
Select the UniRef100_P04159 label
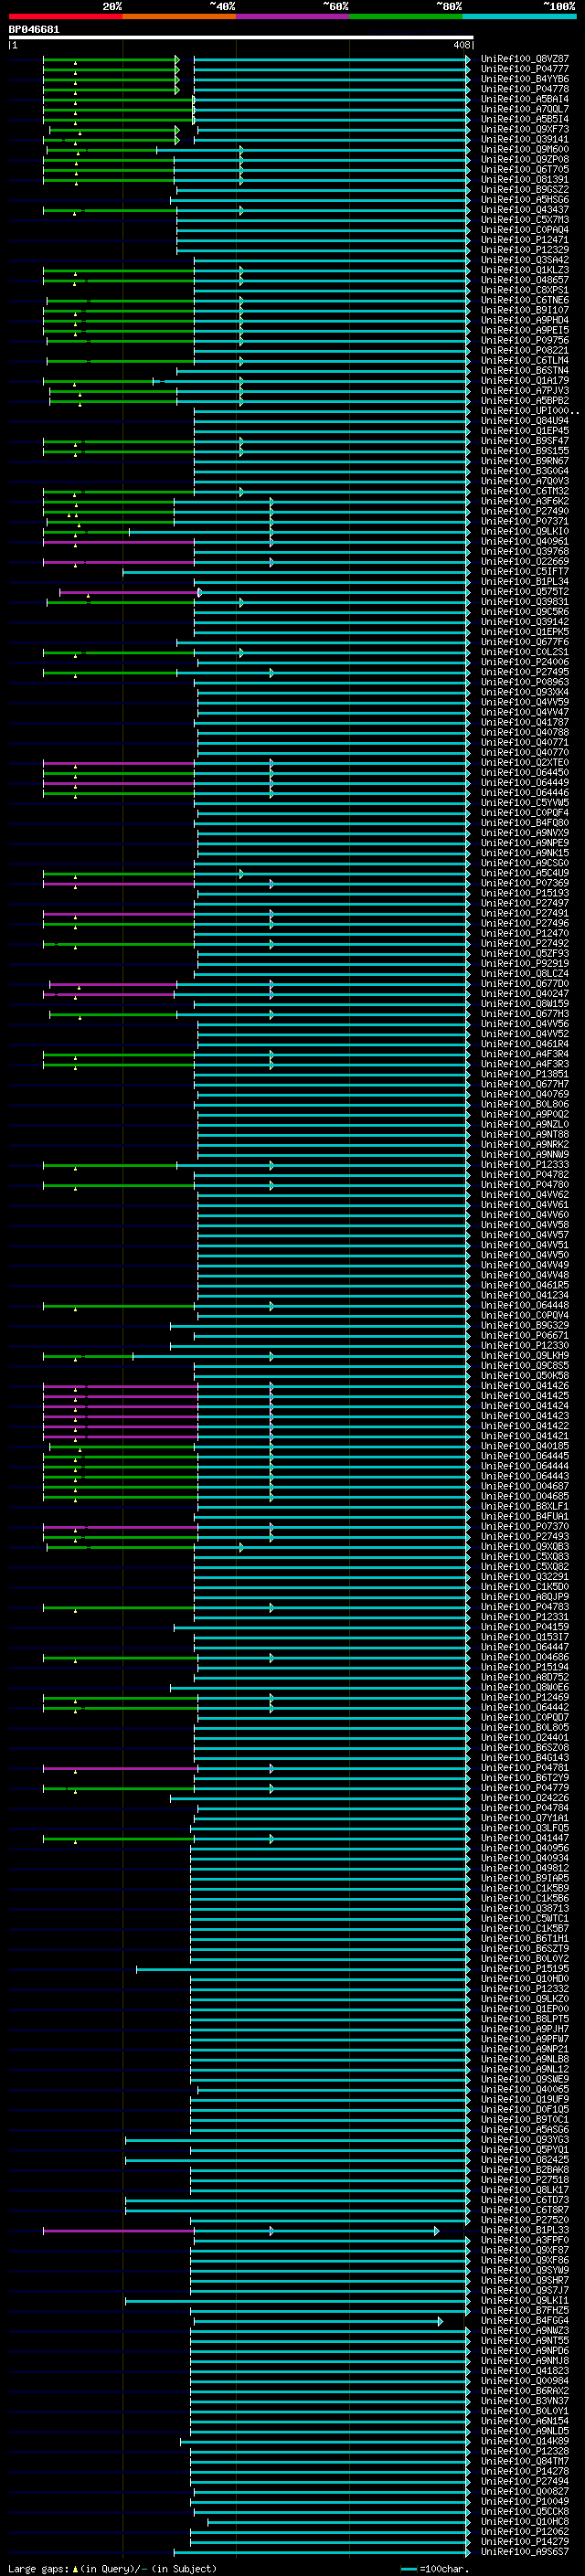[525, 1627]
